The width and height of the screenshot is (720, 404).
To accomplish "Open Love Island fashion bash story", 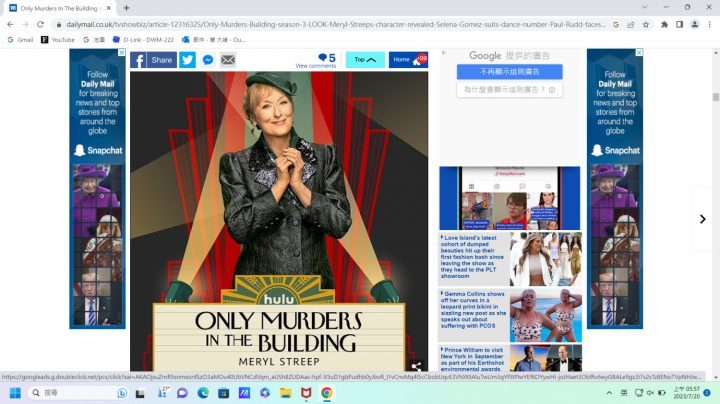I will point(472,257).
